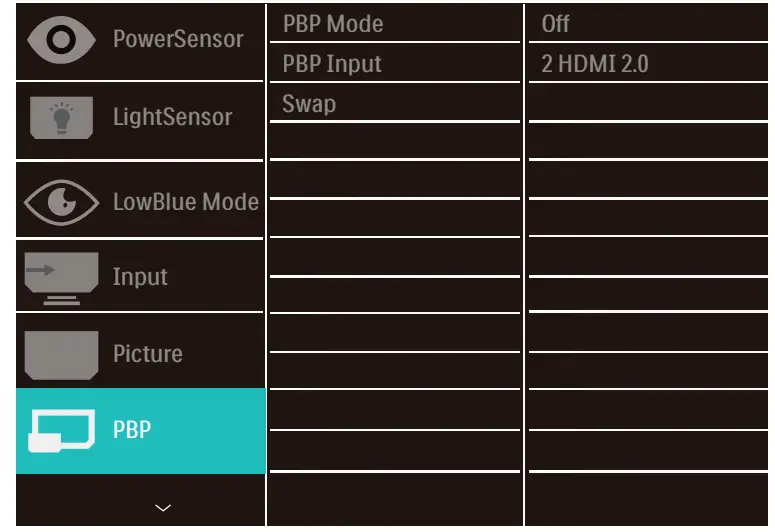Toggle the PBP Mode Off value
This screenshot has width=775, height=532.
tap(556, 23)
